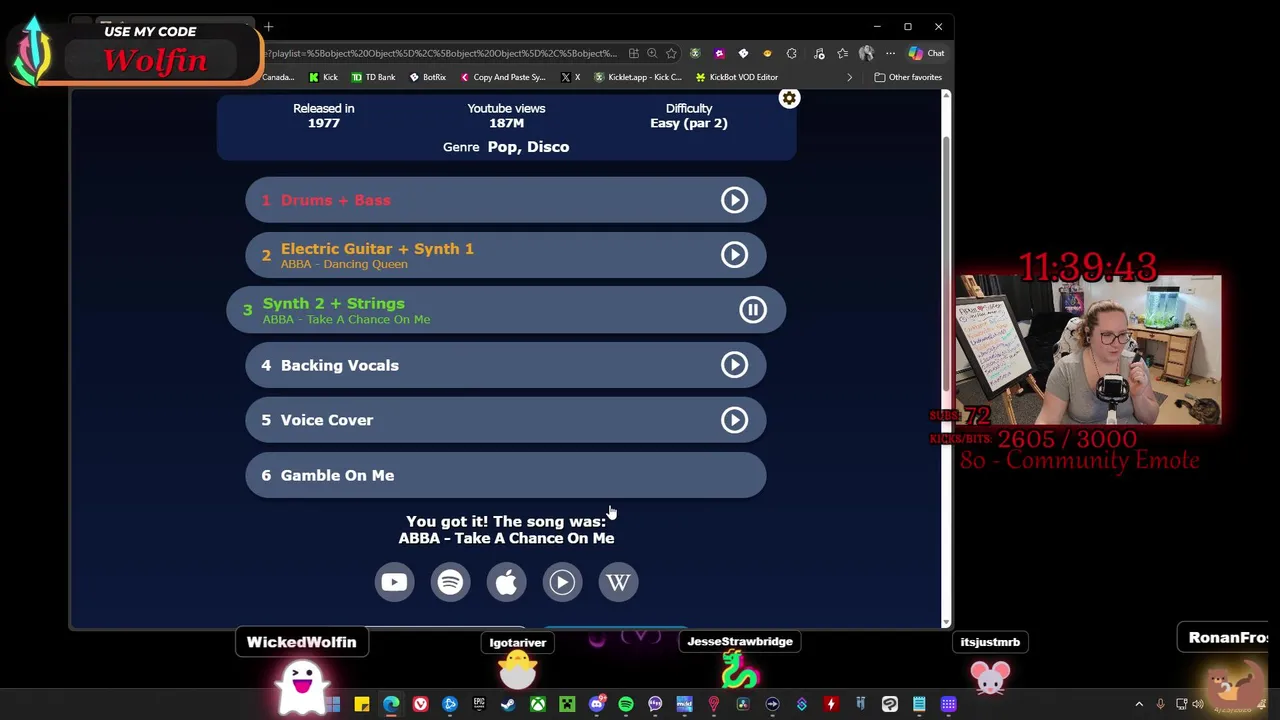The height and width of the screenshot is (720, 1280).
Task: Open the Other favorites folder
Action: point(908,77)
